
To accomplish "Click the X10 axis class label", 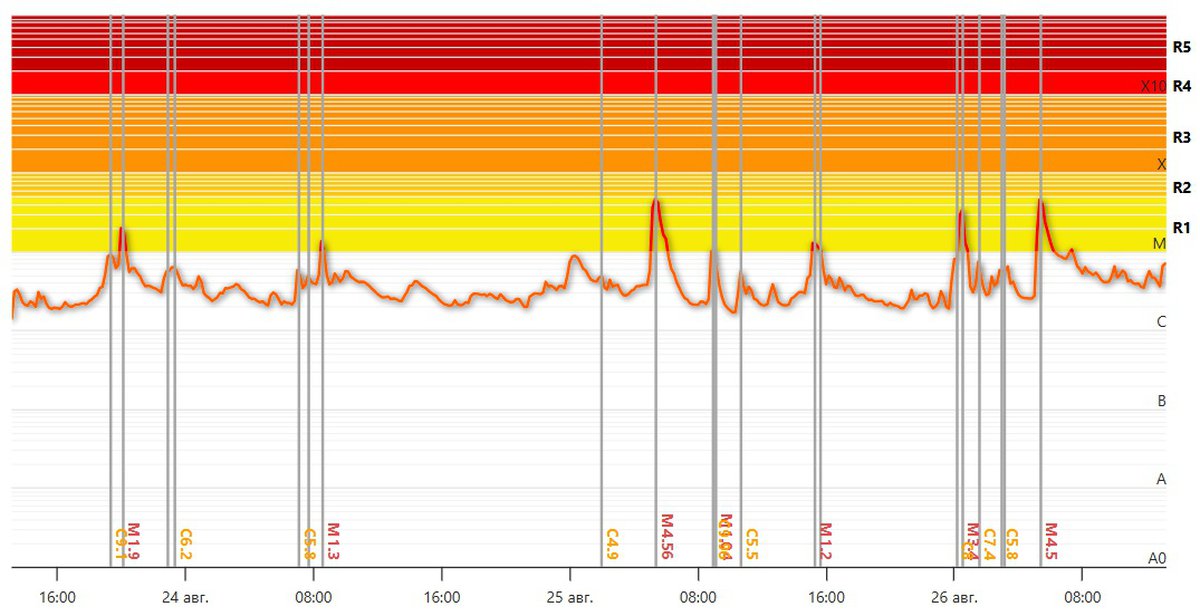I will [1153, 87].
